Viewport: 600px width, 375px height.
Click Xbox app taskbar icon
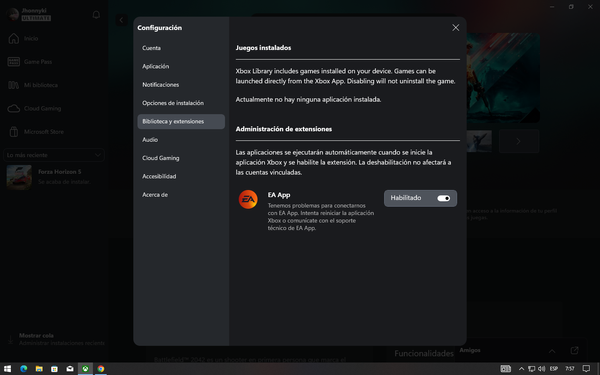click(85, 369)
